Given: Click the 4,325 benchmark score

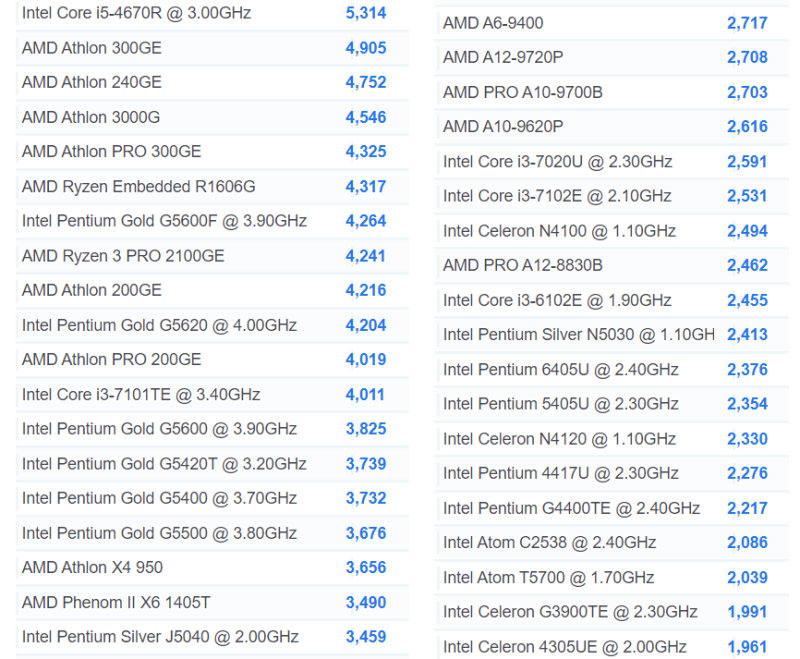Looking at the screenshot, I should pos(366,151).
